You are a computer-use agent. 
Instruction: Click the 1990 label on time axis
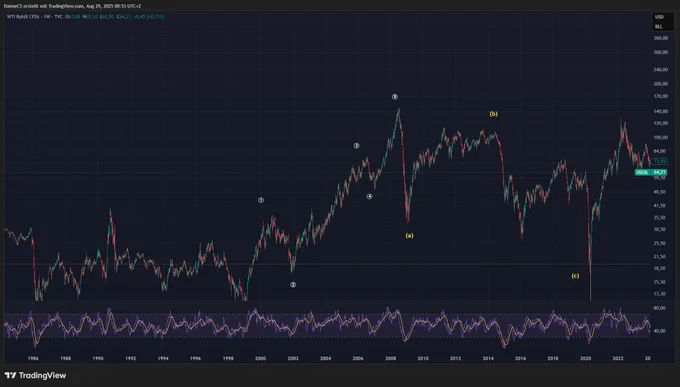tap(98, 358)
